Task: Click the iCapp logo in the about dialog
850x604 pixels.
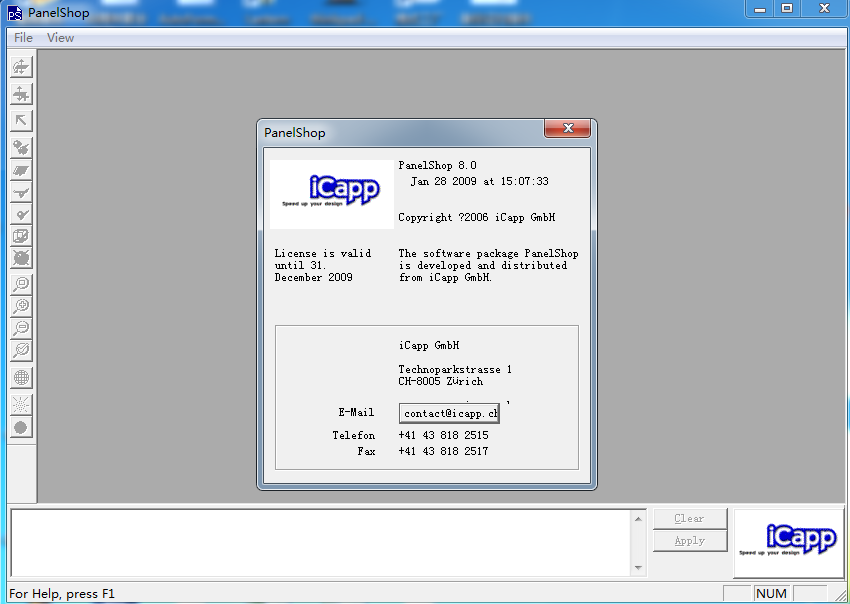Action: point(332,194)
